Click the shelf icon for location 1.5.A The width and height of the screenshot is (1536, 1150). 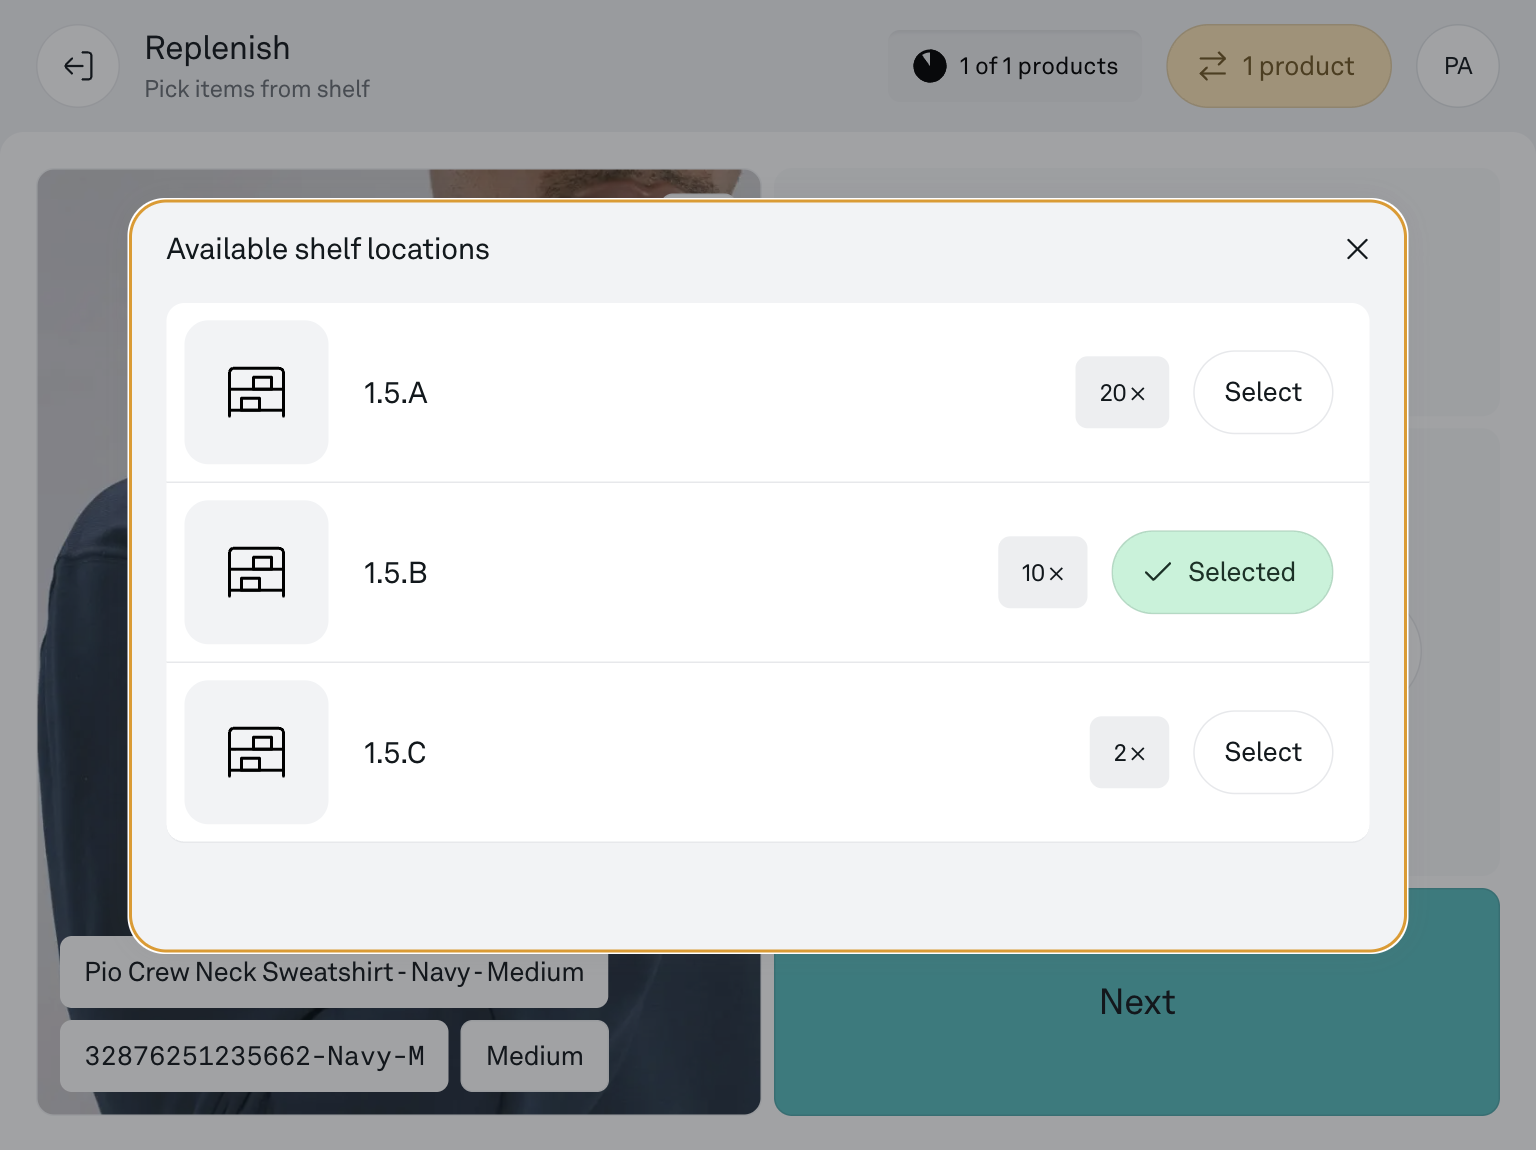[x=256, y=392]
